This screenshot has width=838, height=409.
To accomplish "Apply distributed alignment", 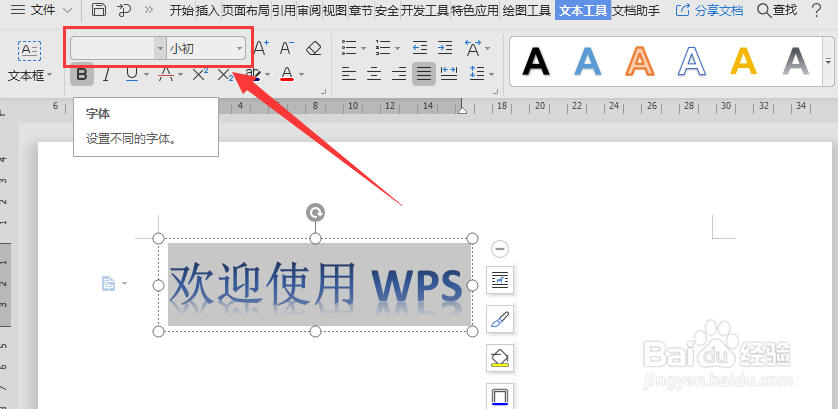I will coord(449,74).
